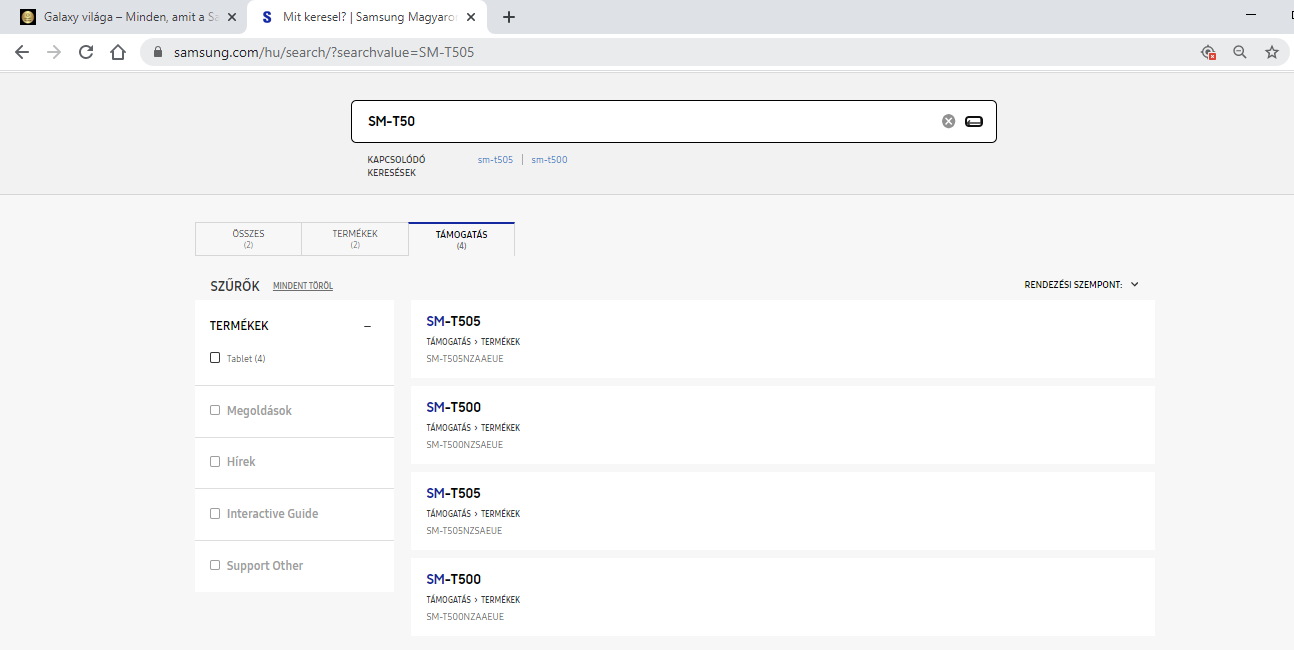
Task: Enable the Megoldások filter checkbox
Action: [215, 410]
